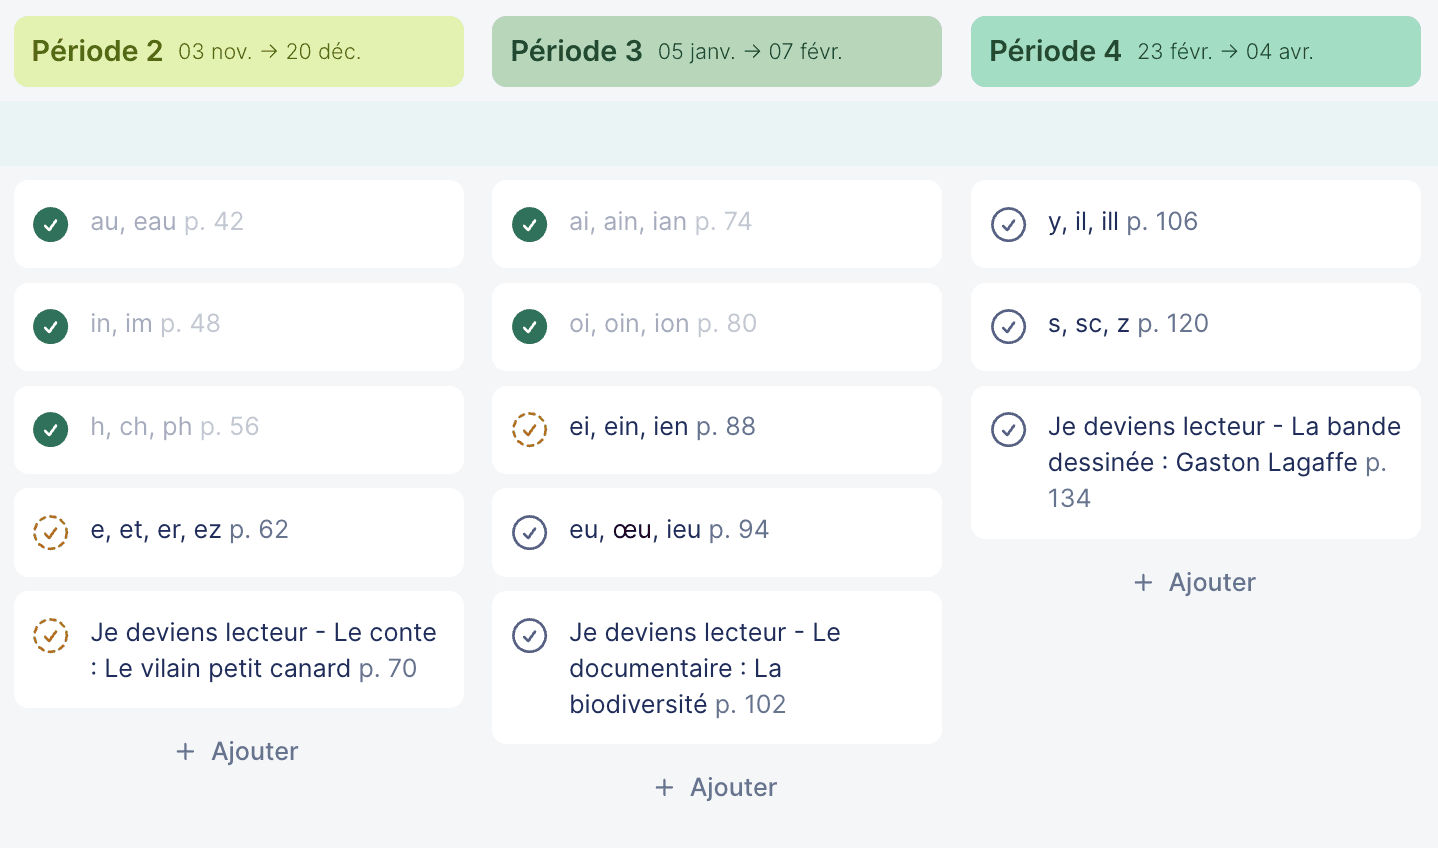Add a new item to Période 4
1438x848 pixels.
coord(1195,582)
